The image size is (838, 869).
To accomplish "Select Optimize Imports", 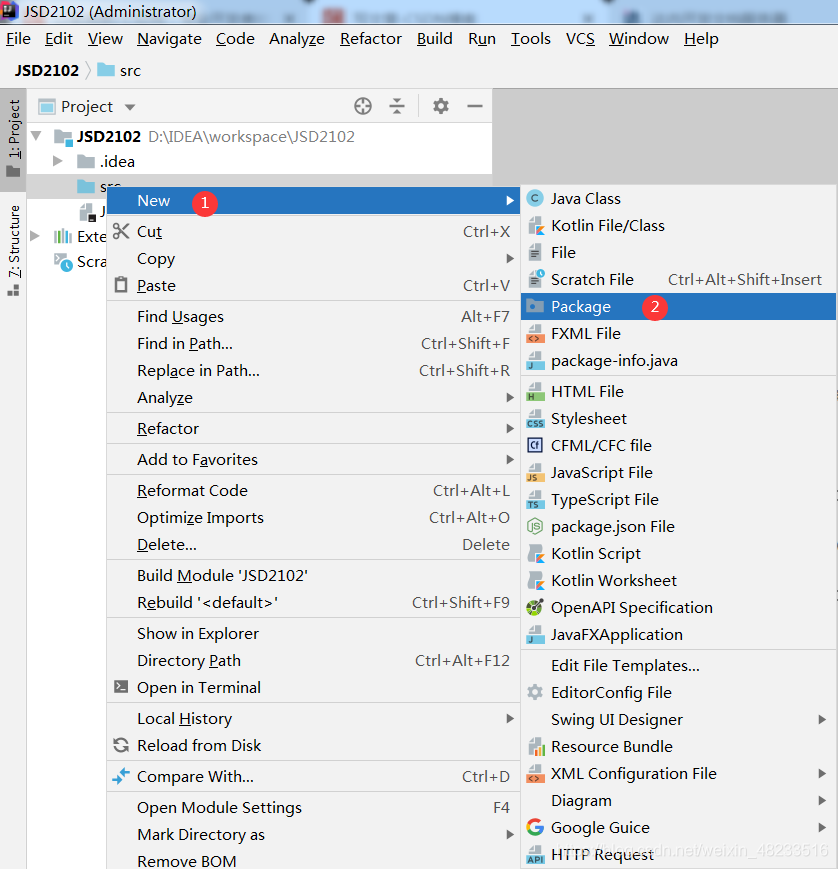I will coord(313,518).
